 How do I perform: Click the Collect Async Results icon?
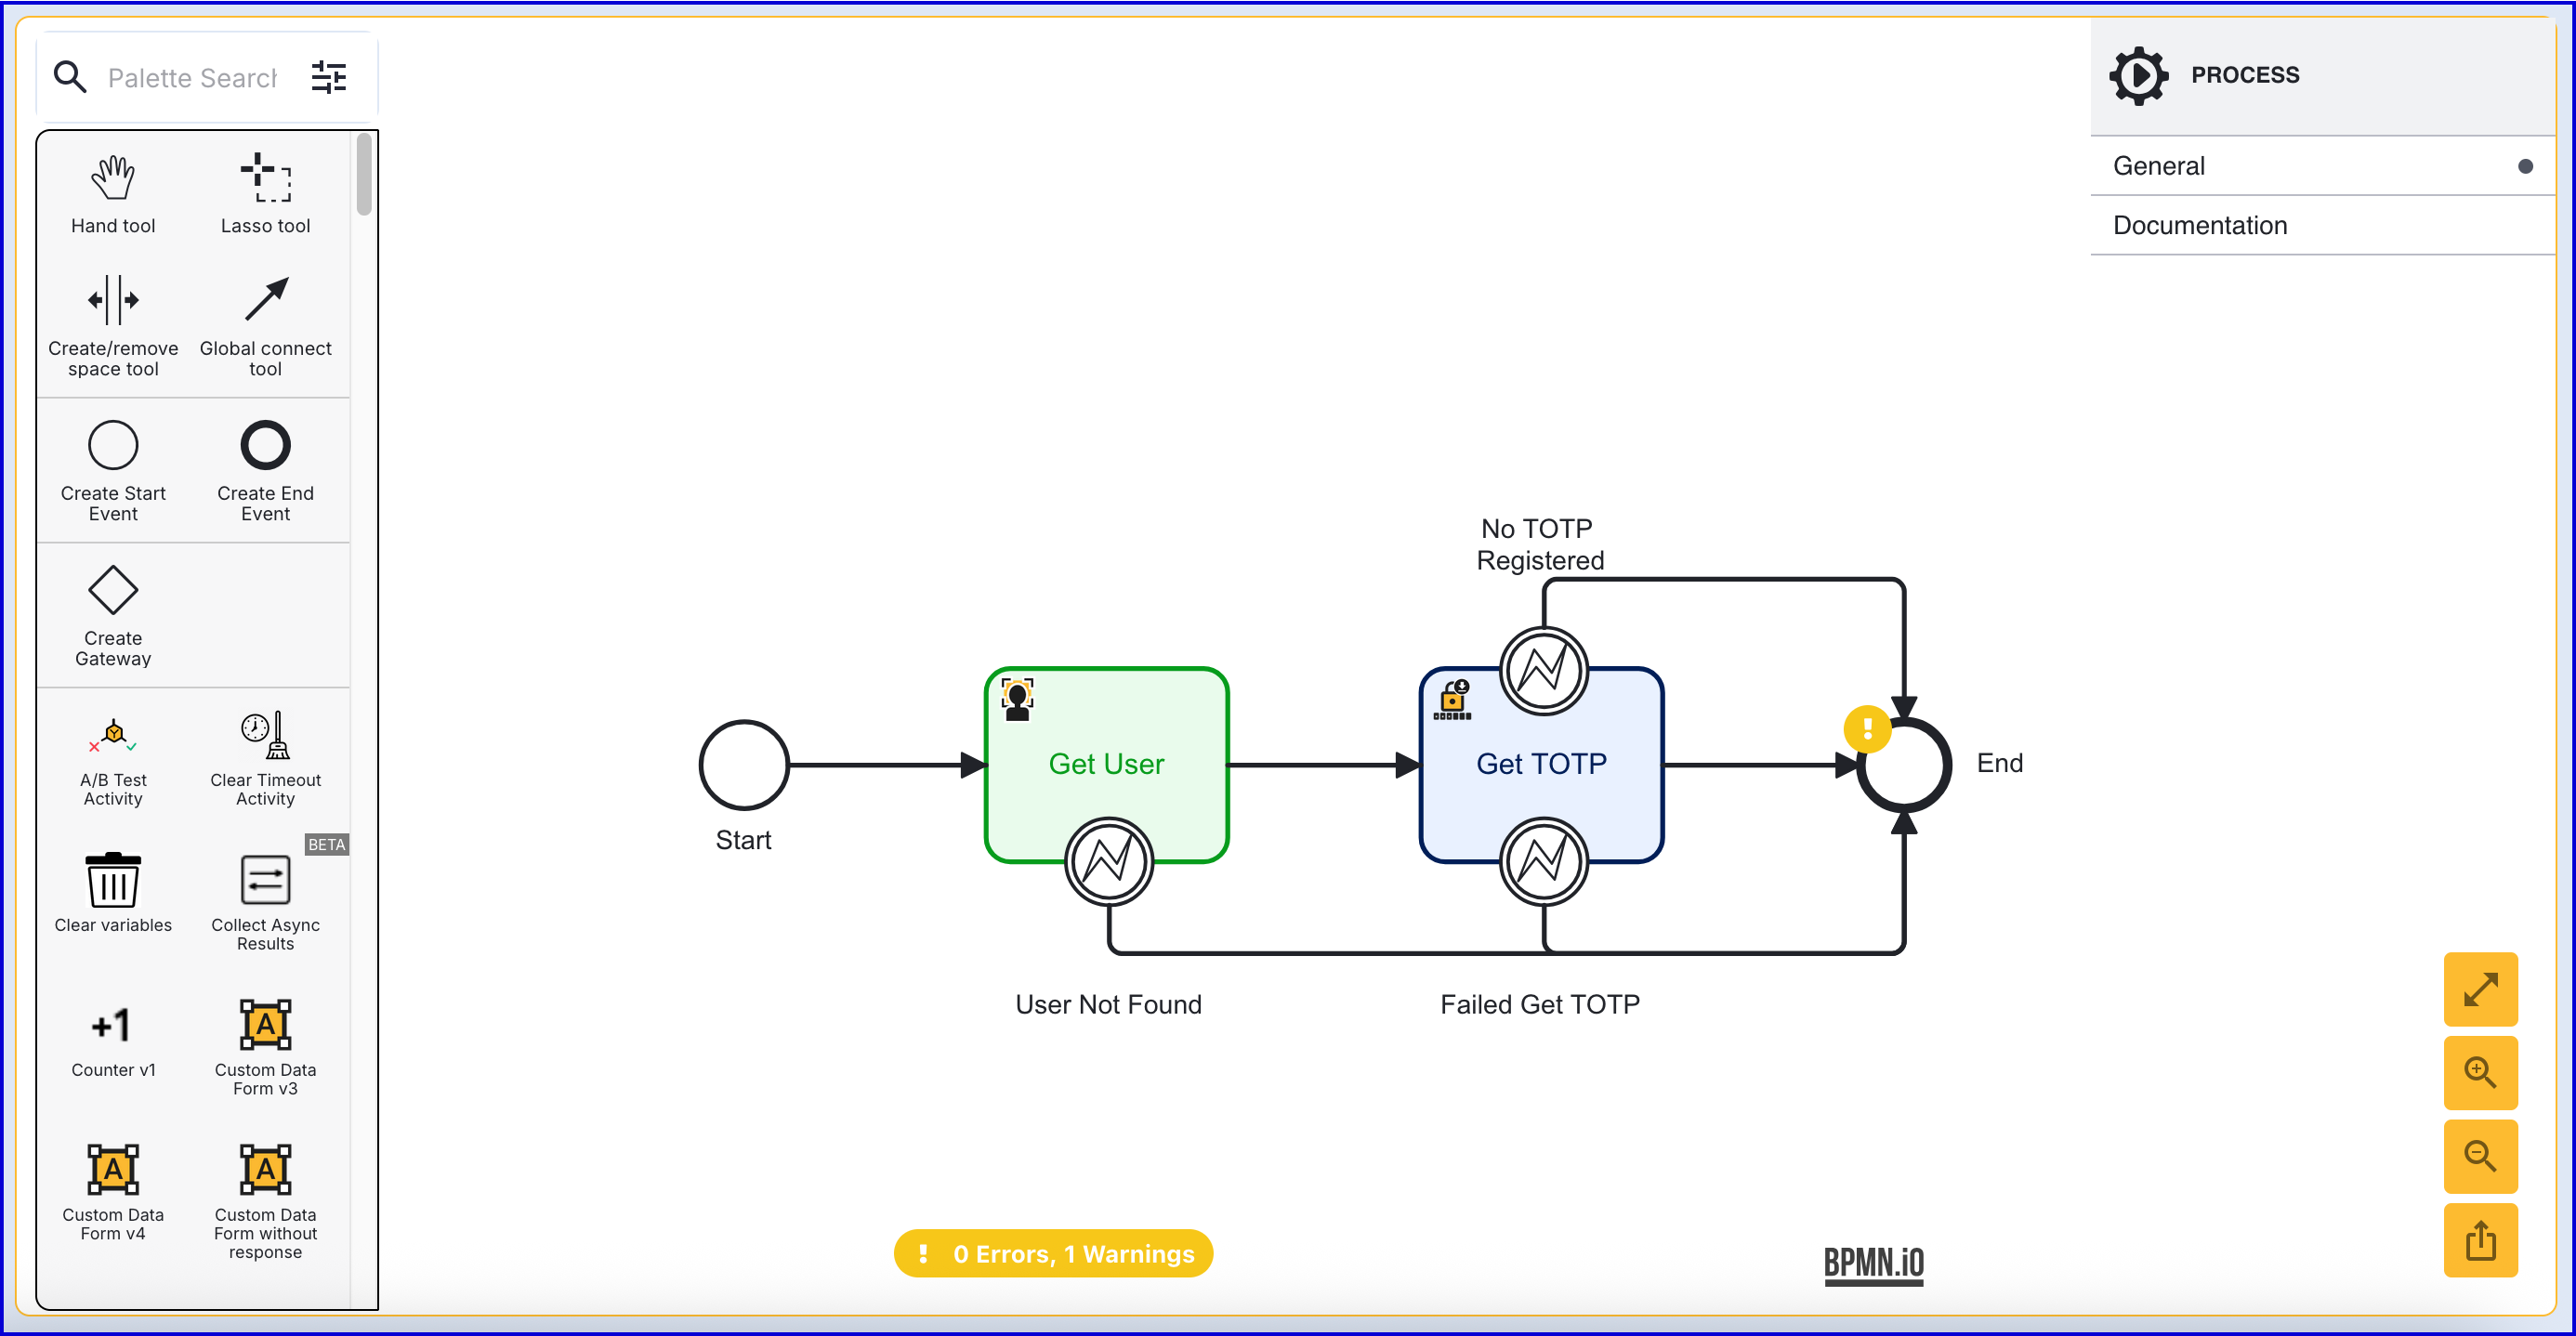[x=265, y=881]
